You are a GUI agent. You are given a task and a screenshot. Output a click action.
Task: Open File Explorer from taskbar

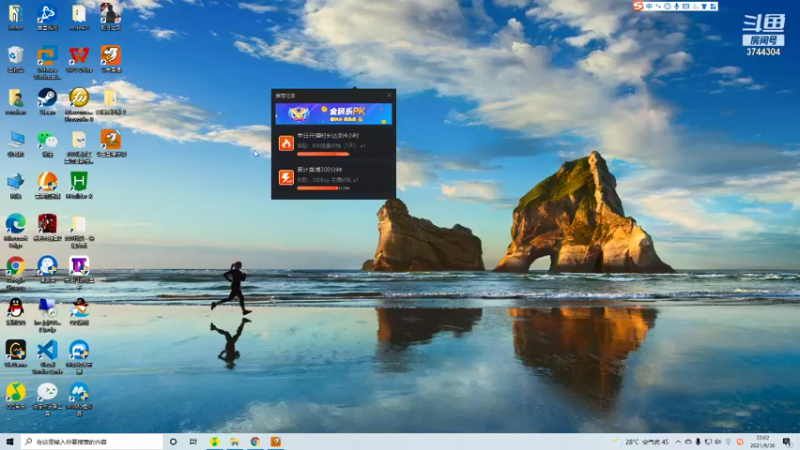pyautogui.click(x=235, y=442)
